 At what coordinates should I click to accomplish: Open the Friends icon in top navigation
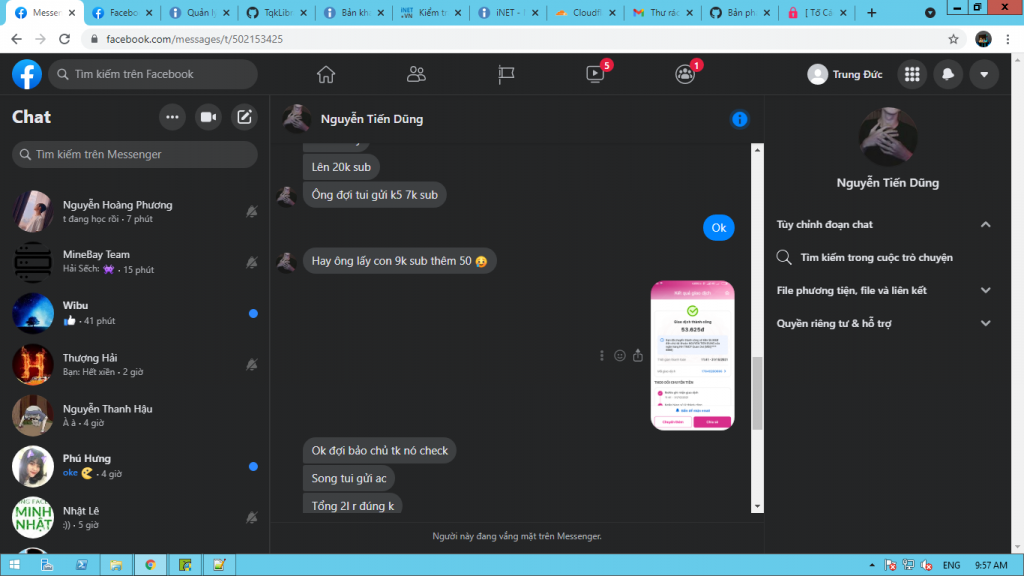(417, 74)
